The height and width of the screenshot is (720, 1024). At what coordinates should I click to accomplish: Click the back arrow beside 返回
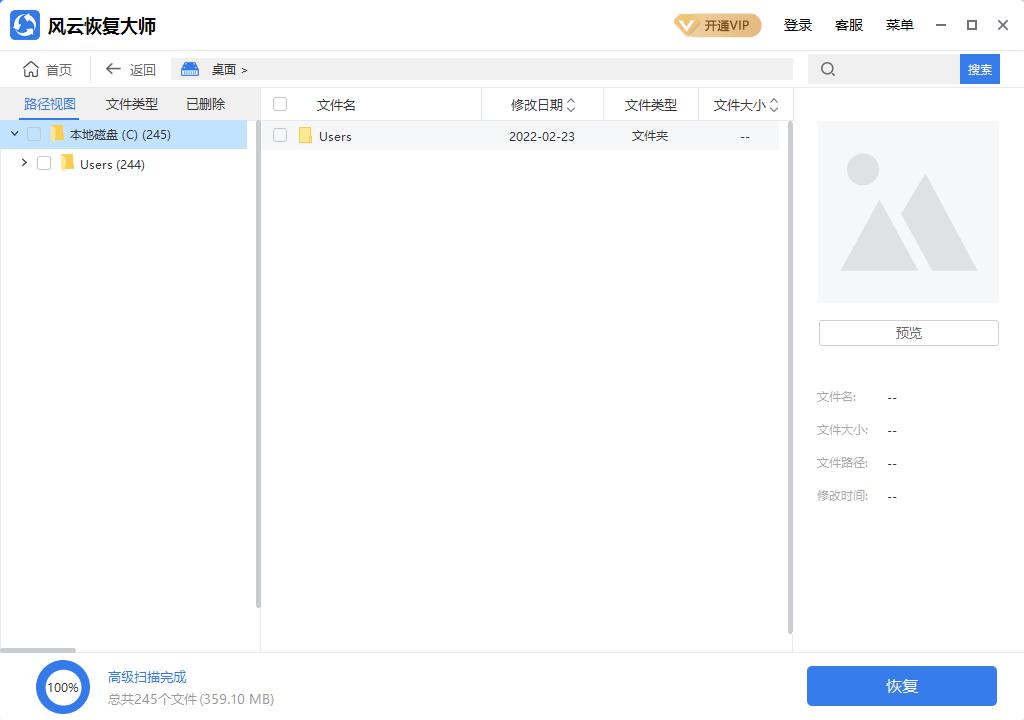click(x=115, y=69)
